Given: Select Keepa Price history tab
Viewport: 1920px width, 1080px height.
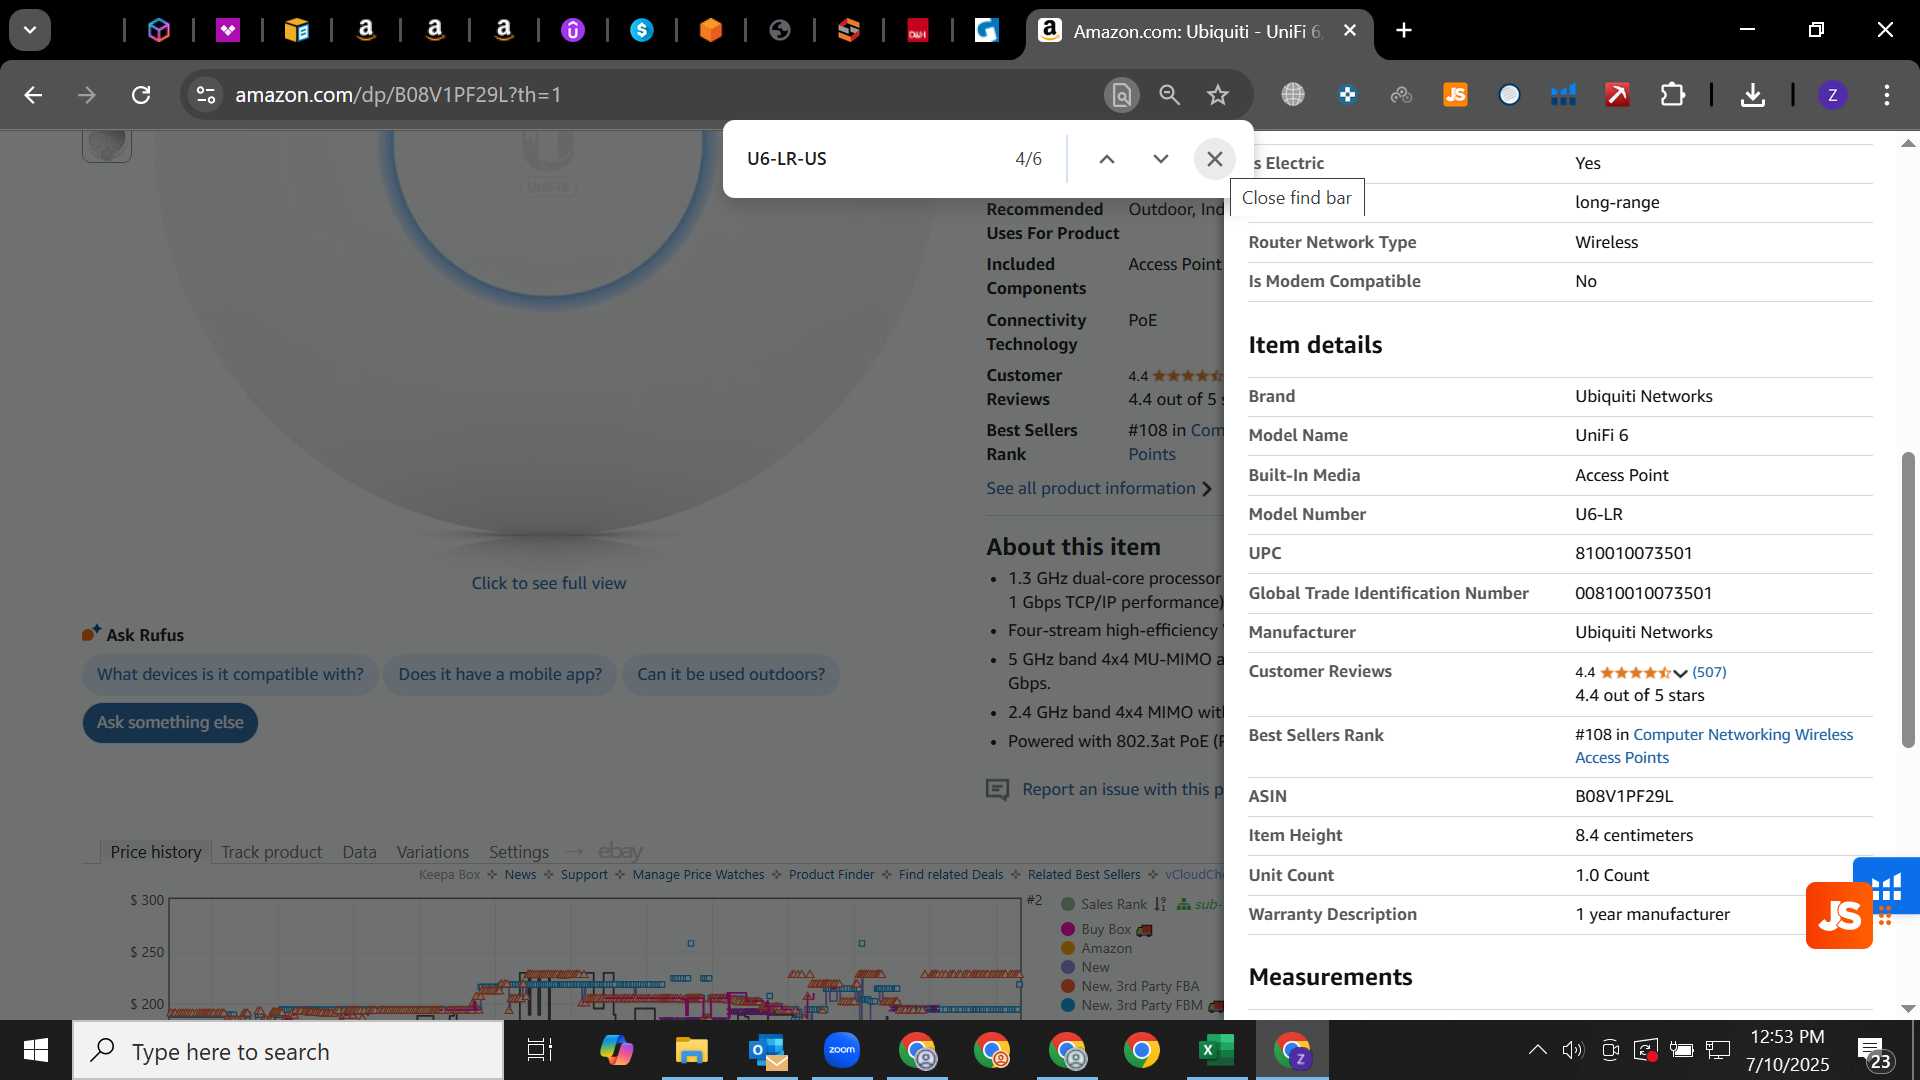Looking at the screenshot, I should pyautogui.click(x=155, y=852).
